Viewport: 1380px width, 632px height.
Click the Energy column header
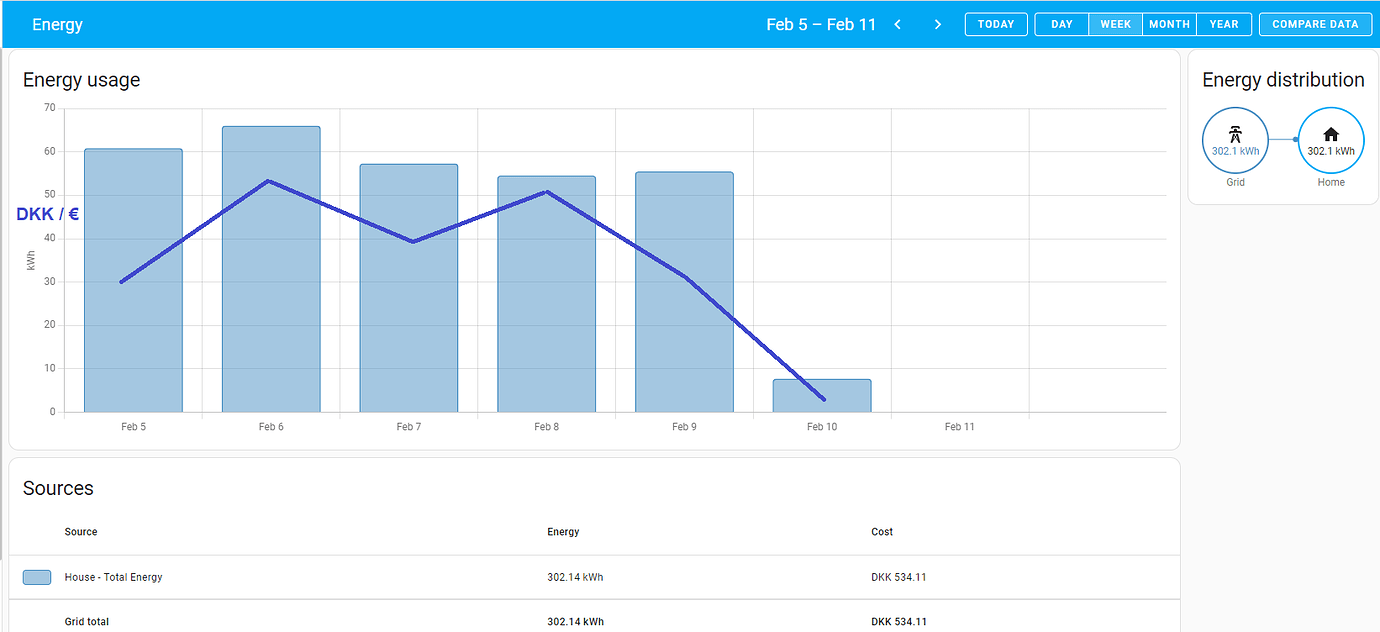(x=563, y=532)
